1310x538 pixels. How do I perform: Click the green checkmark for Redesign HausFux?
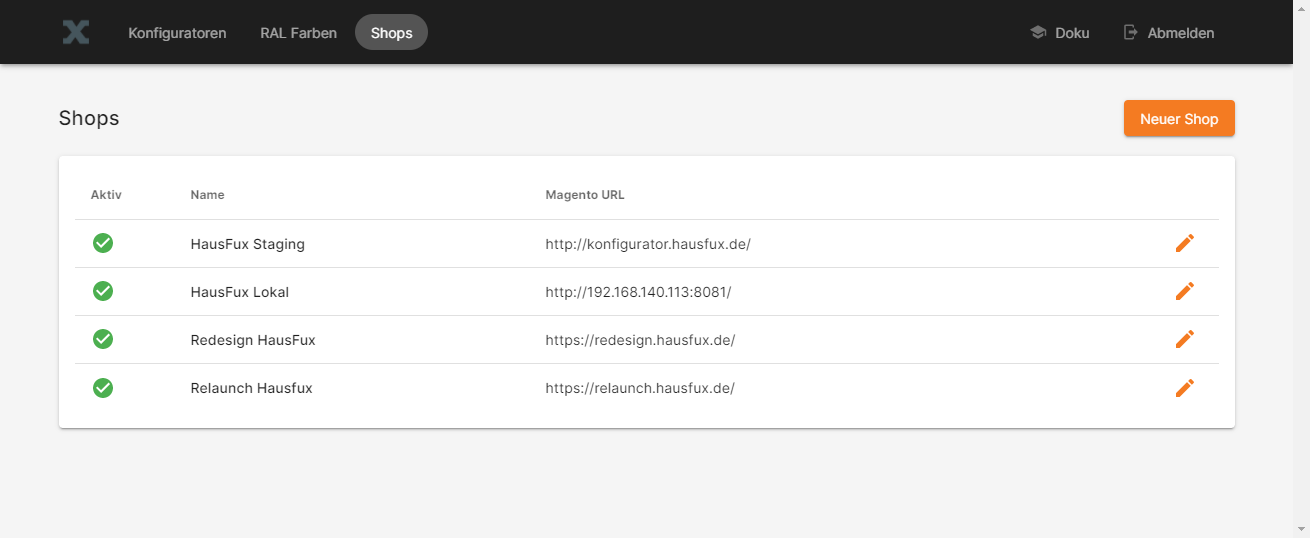point(103,339)
